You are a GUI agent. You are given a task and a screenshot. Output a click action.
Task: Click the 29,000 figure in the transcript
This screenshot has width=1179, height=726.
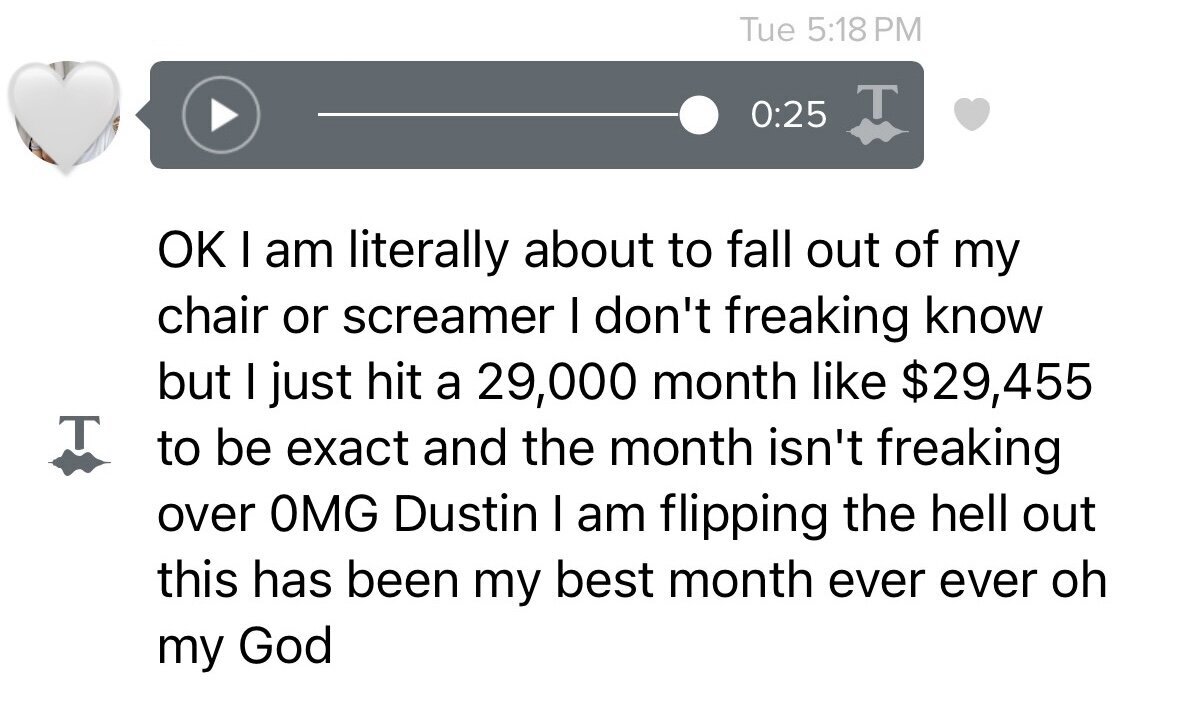[556, 383]
